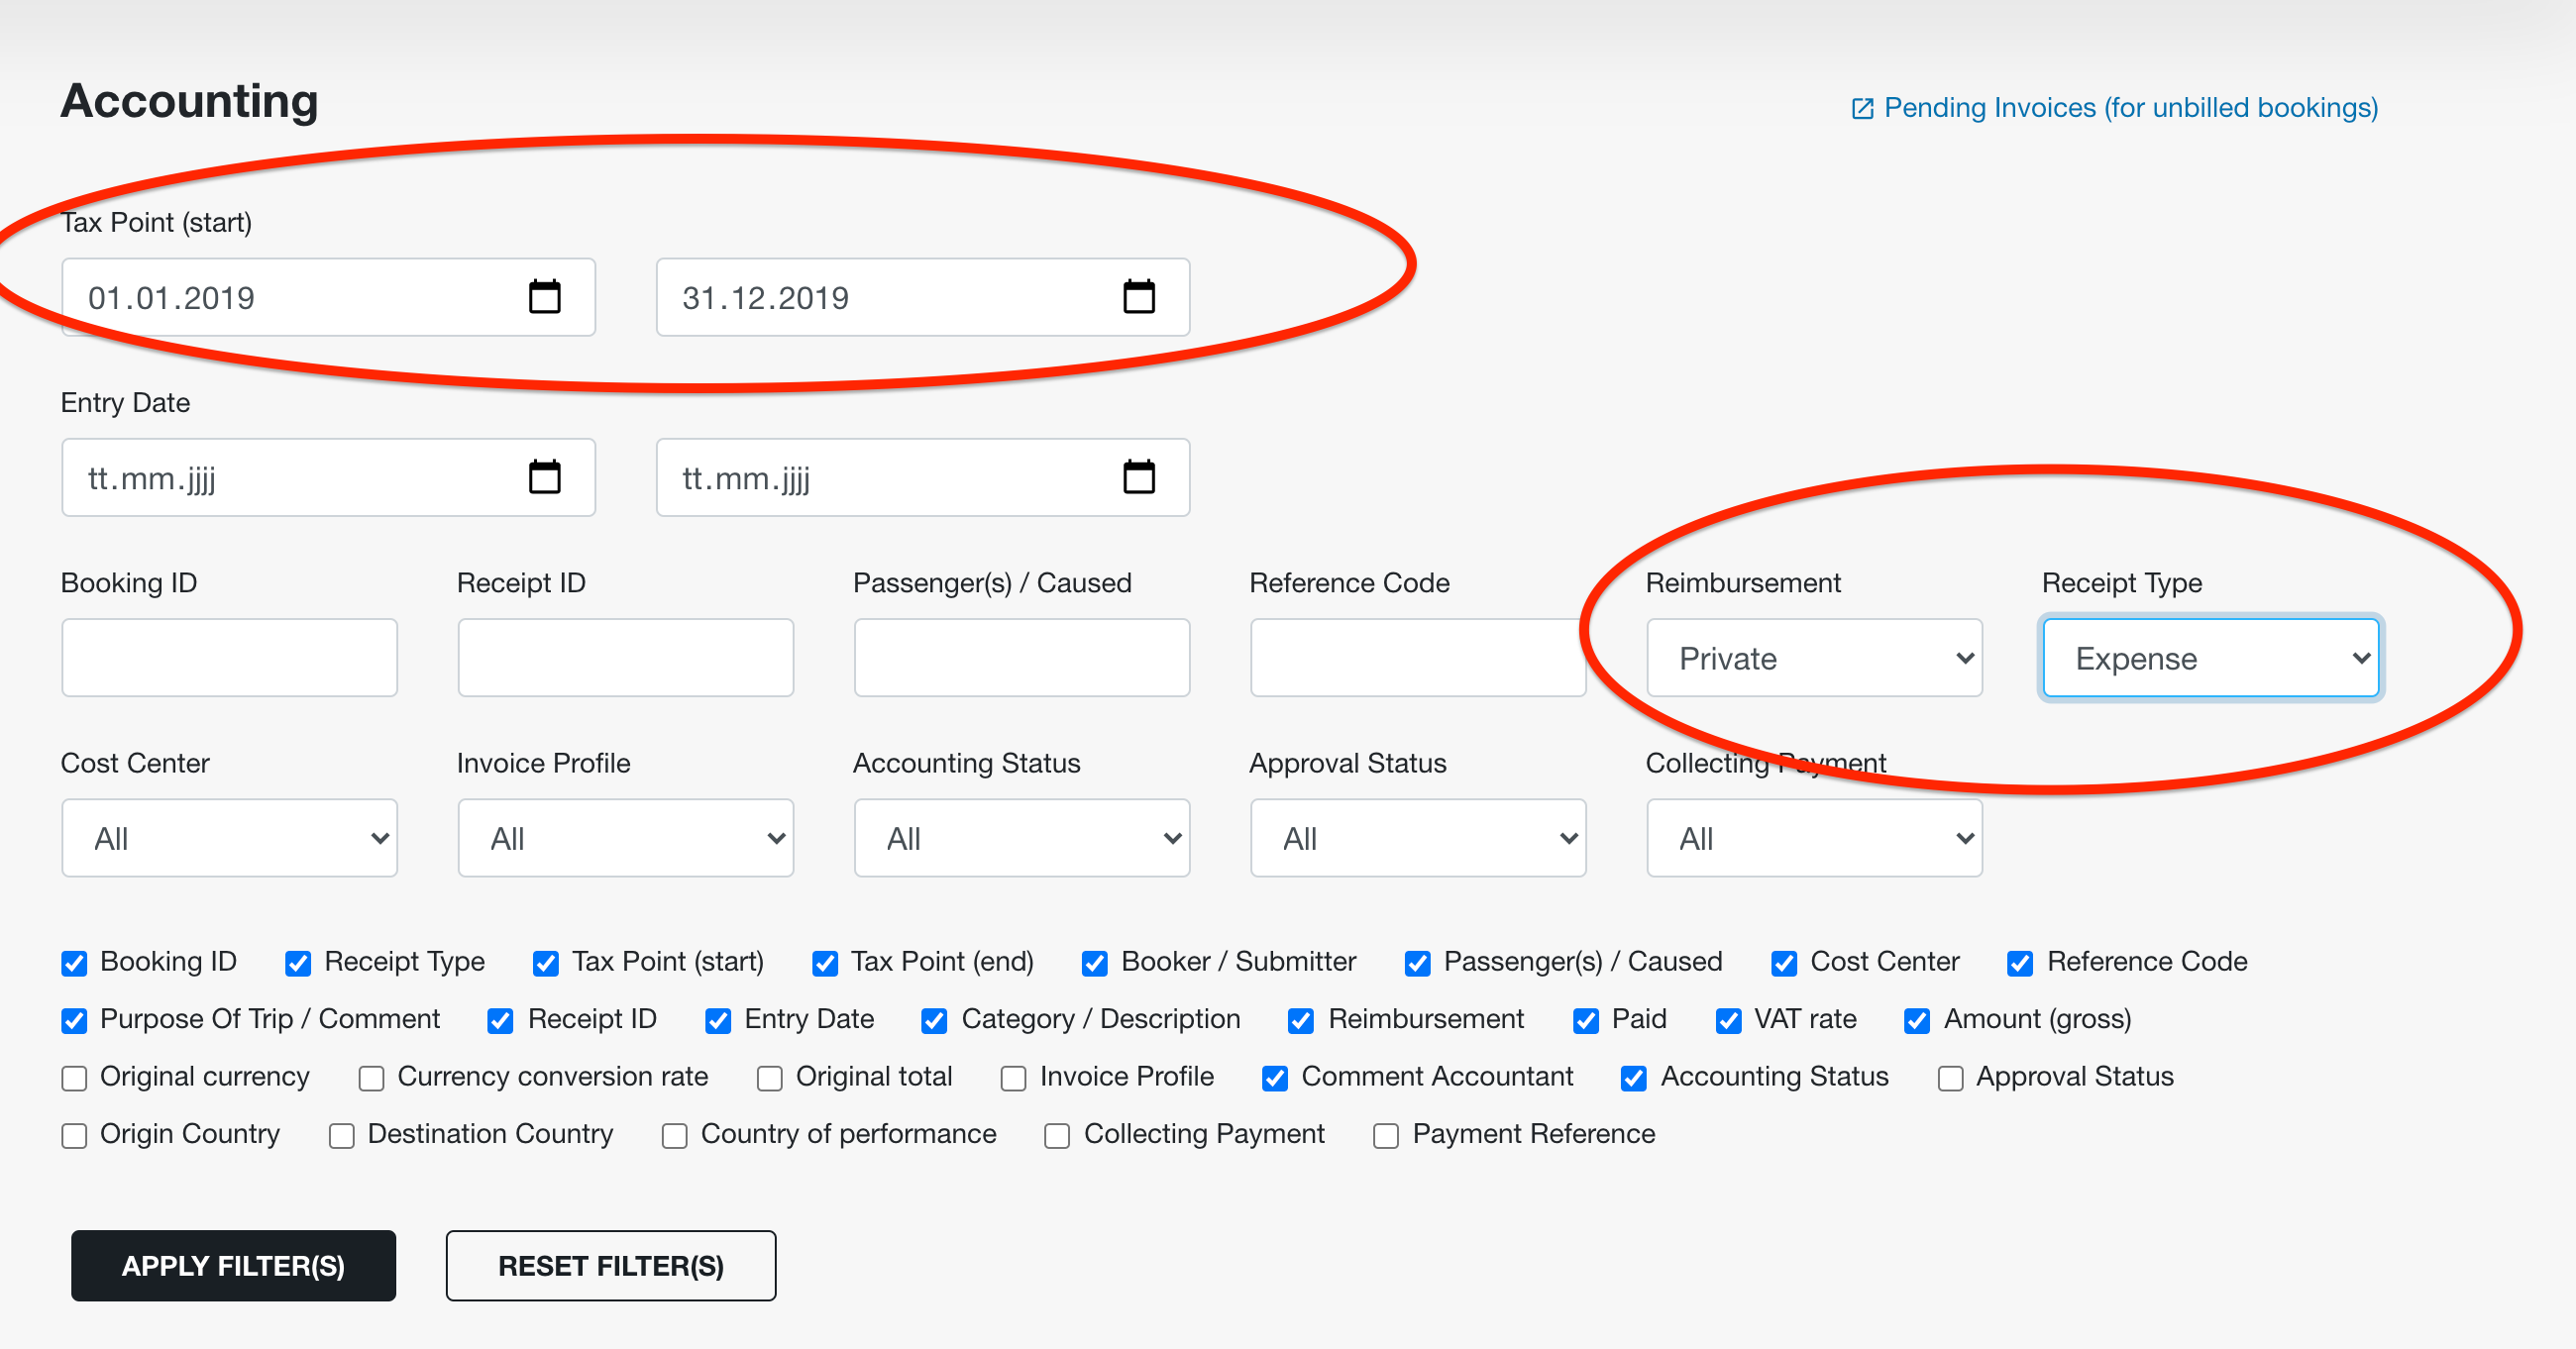Click the APPLY FILTER(S) button
The height and width of the screenshot is (1349, 2576).
(233, 1265)
